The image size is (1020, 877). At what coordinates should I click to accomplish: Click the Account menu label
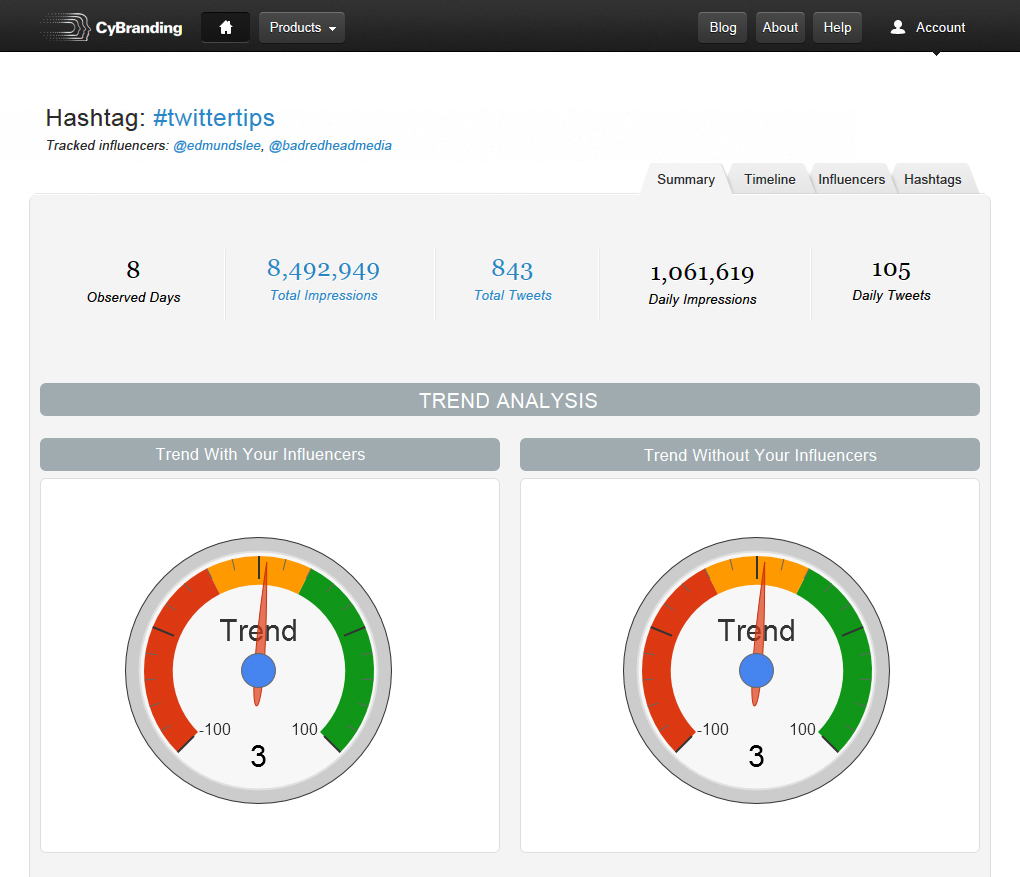pyautogui.click(x=940, y=27)
